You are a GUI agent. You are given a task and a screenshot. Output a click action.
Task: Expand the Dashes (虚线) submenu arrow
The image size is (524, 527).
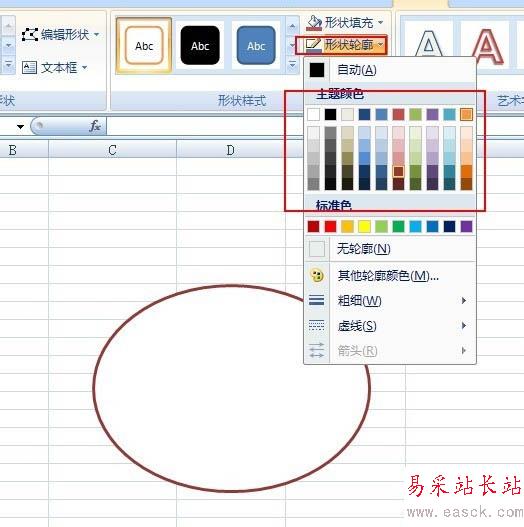(x=464, y=325)
